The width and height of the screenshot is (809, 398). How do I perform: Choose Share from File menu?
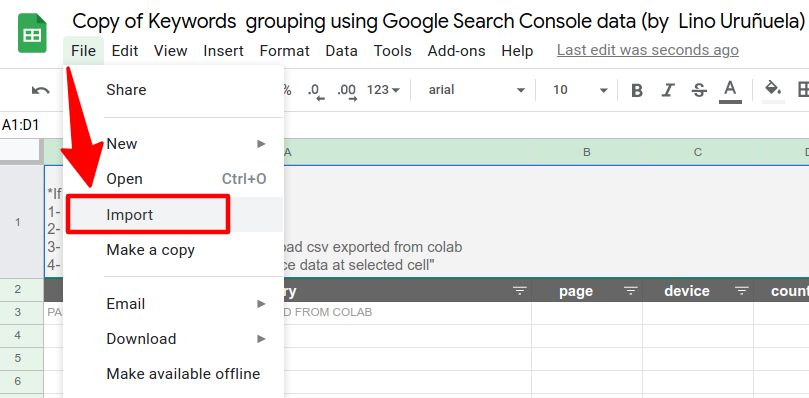coord(173,90)
